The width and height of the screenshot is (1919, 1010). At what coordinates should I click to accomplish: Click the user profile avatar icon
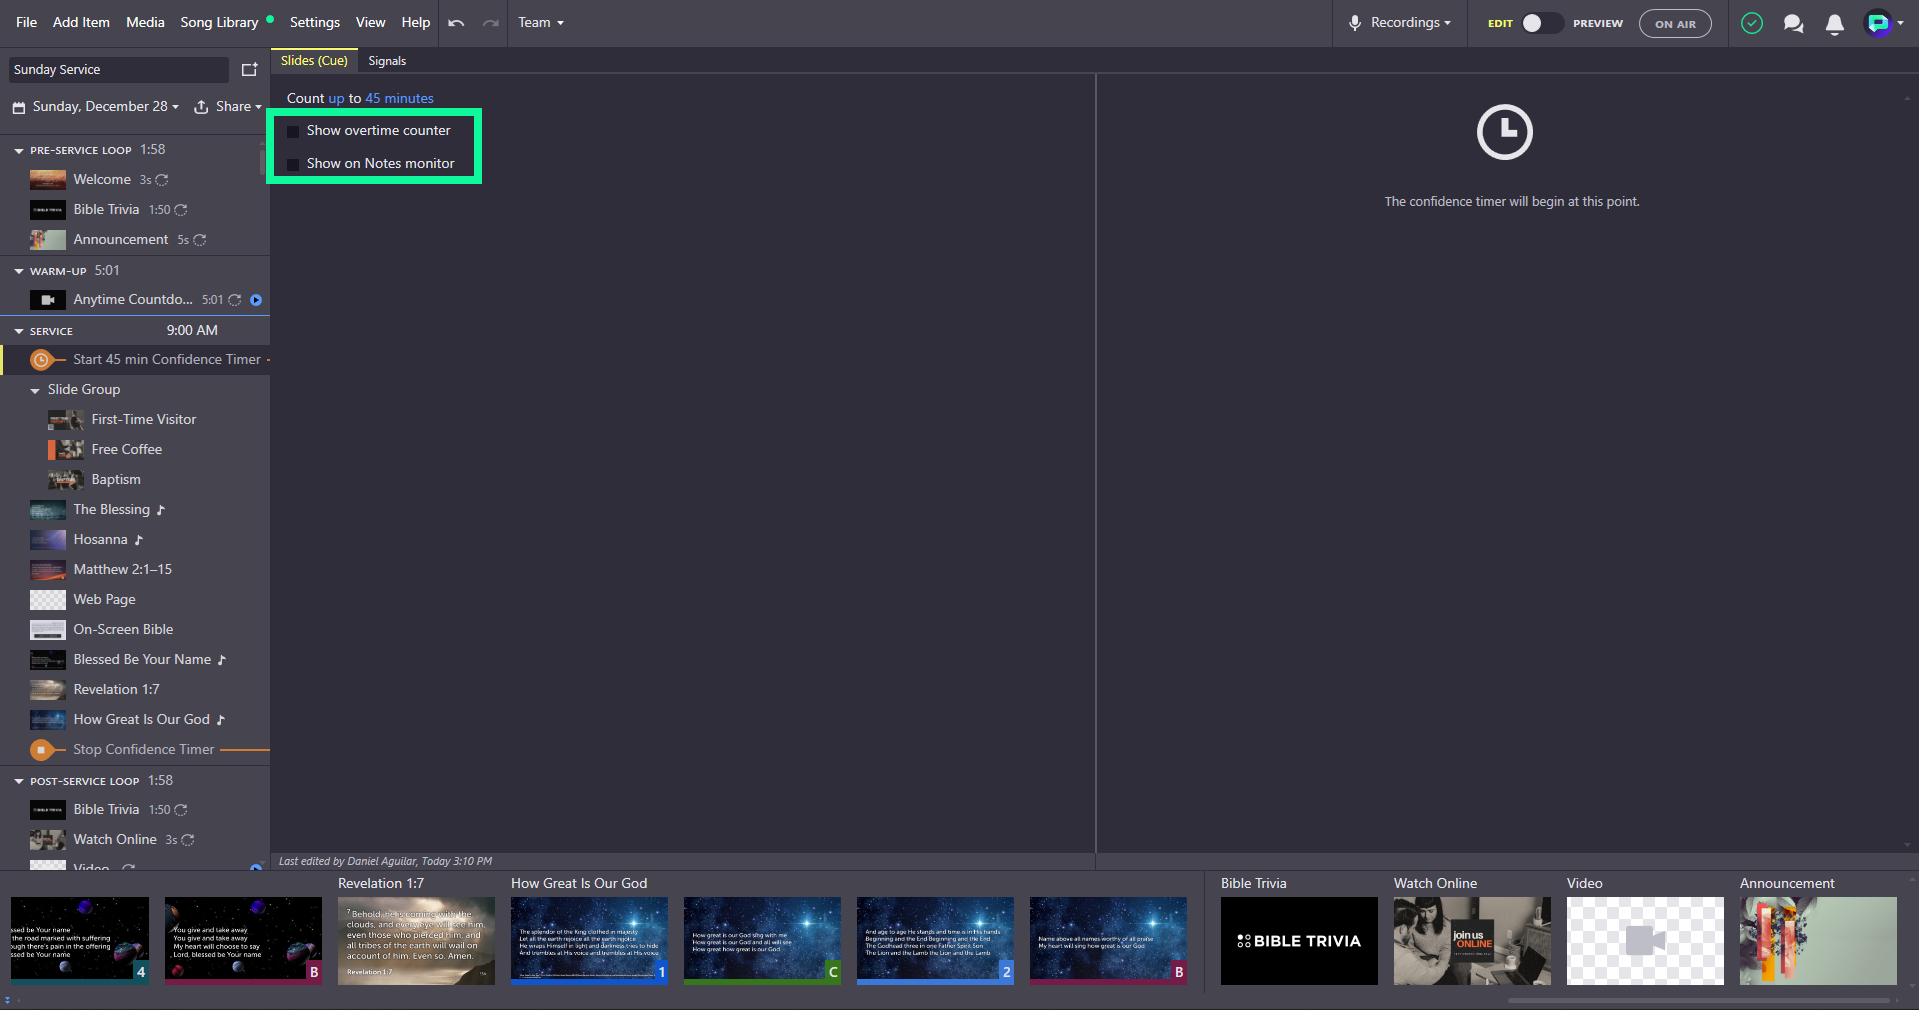(1878, 23)
